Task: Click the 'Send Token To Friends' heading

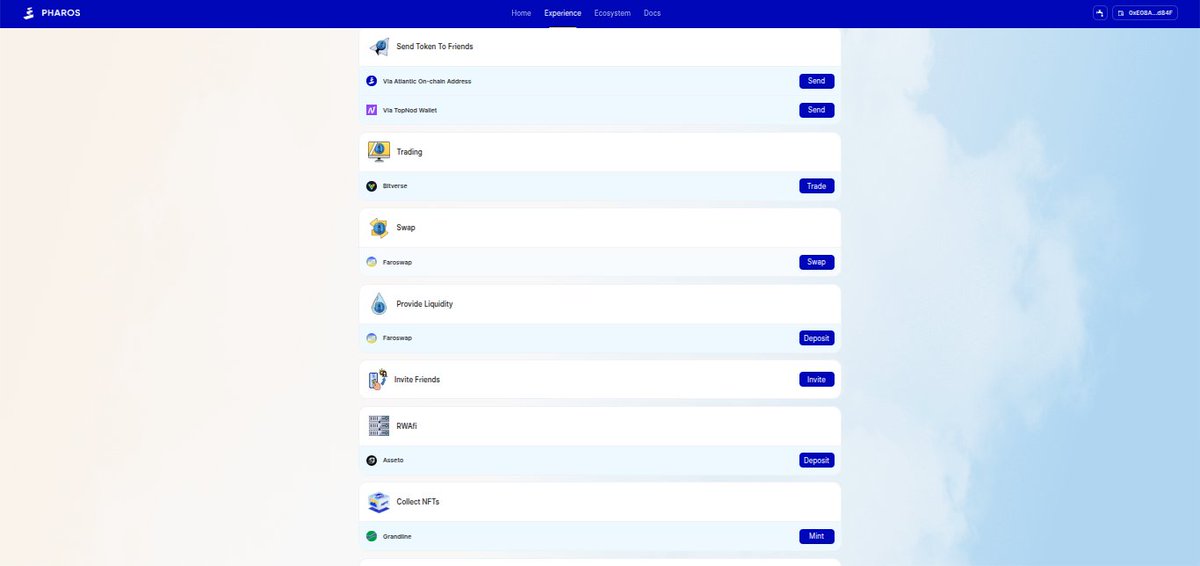Action: tap(435, 47)
